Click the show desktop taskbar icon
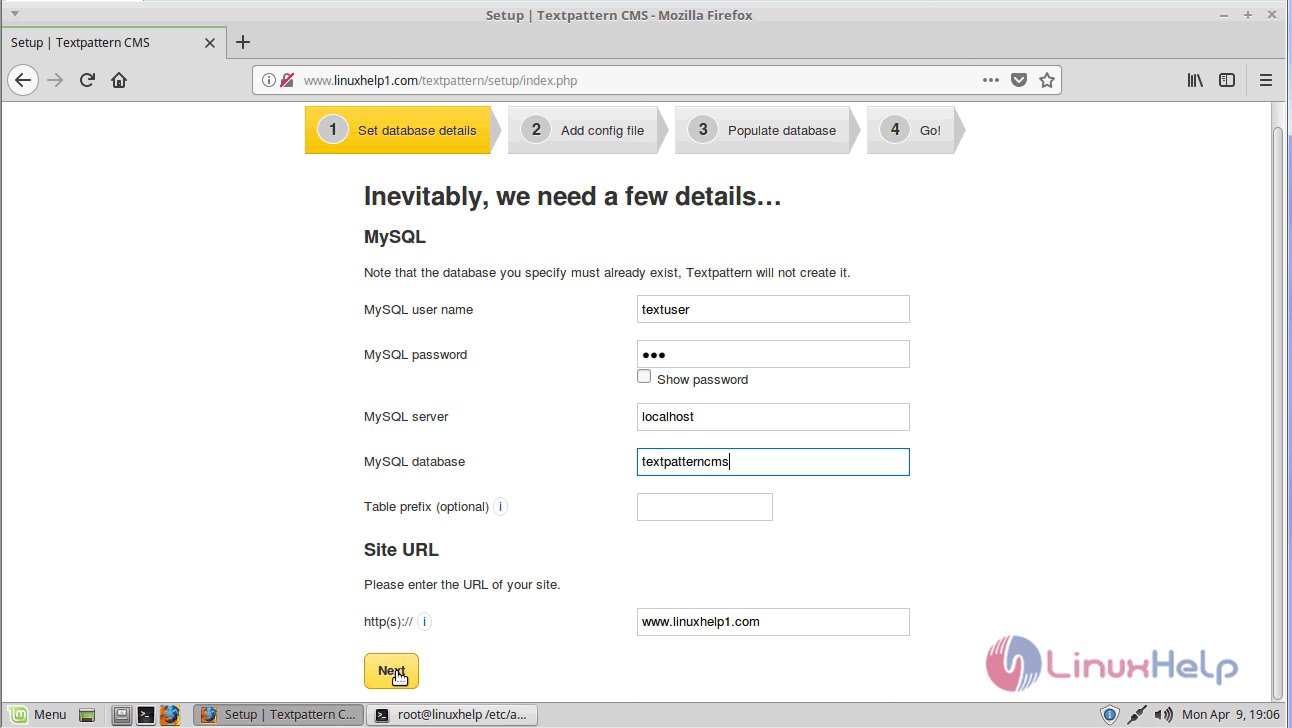 click(88, 715)
